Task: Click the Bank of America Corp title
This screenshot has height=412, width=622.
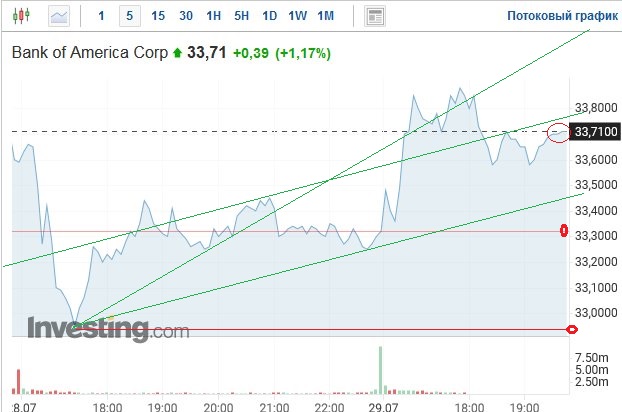Action: pos(90,52)
